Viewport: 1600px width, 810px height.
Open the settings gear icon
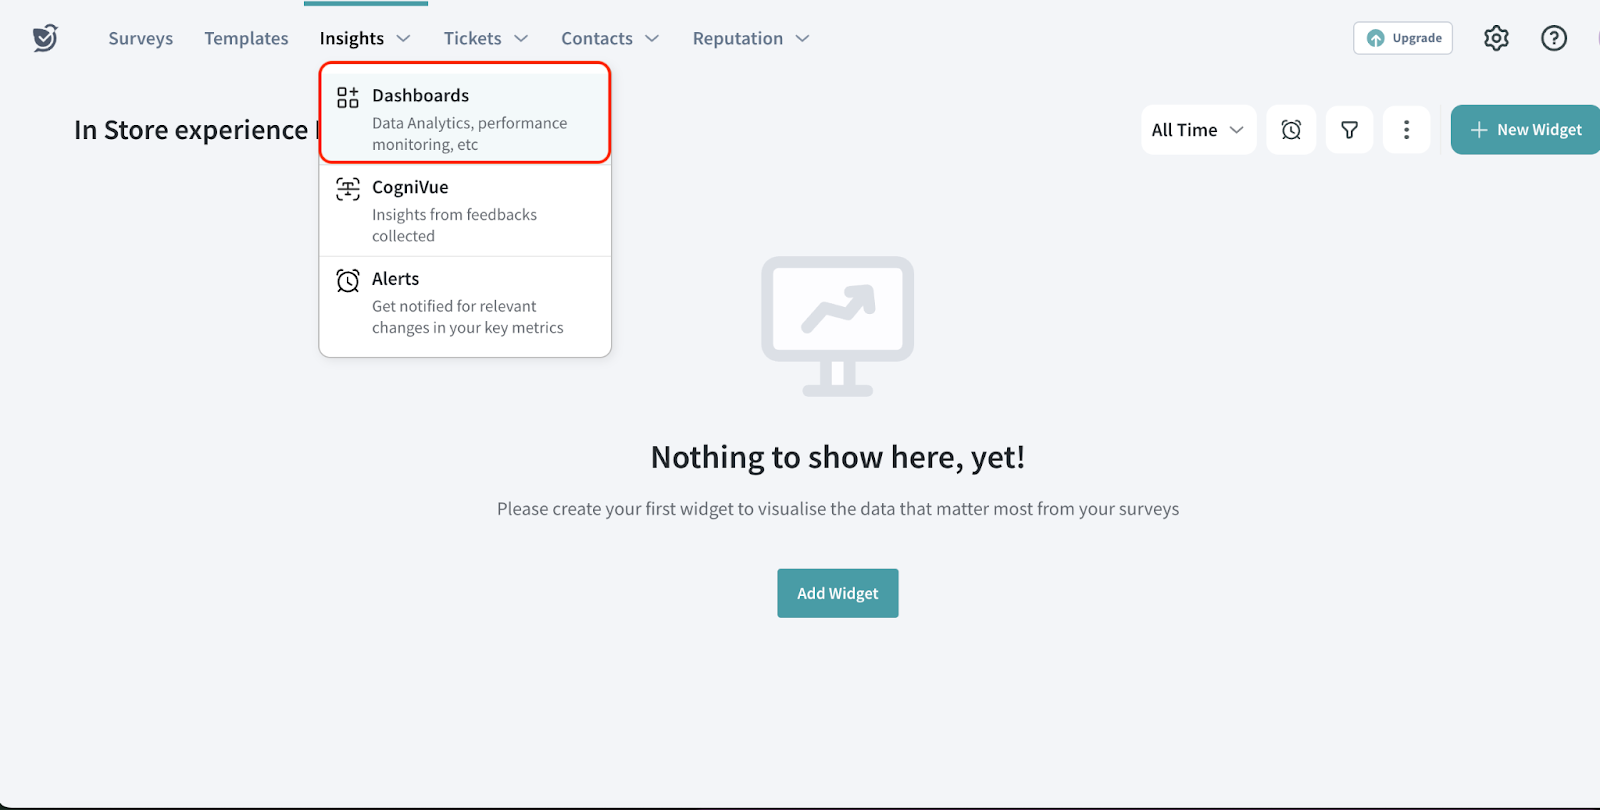(x=1496, y=38)
